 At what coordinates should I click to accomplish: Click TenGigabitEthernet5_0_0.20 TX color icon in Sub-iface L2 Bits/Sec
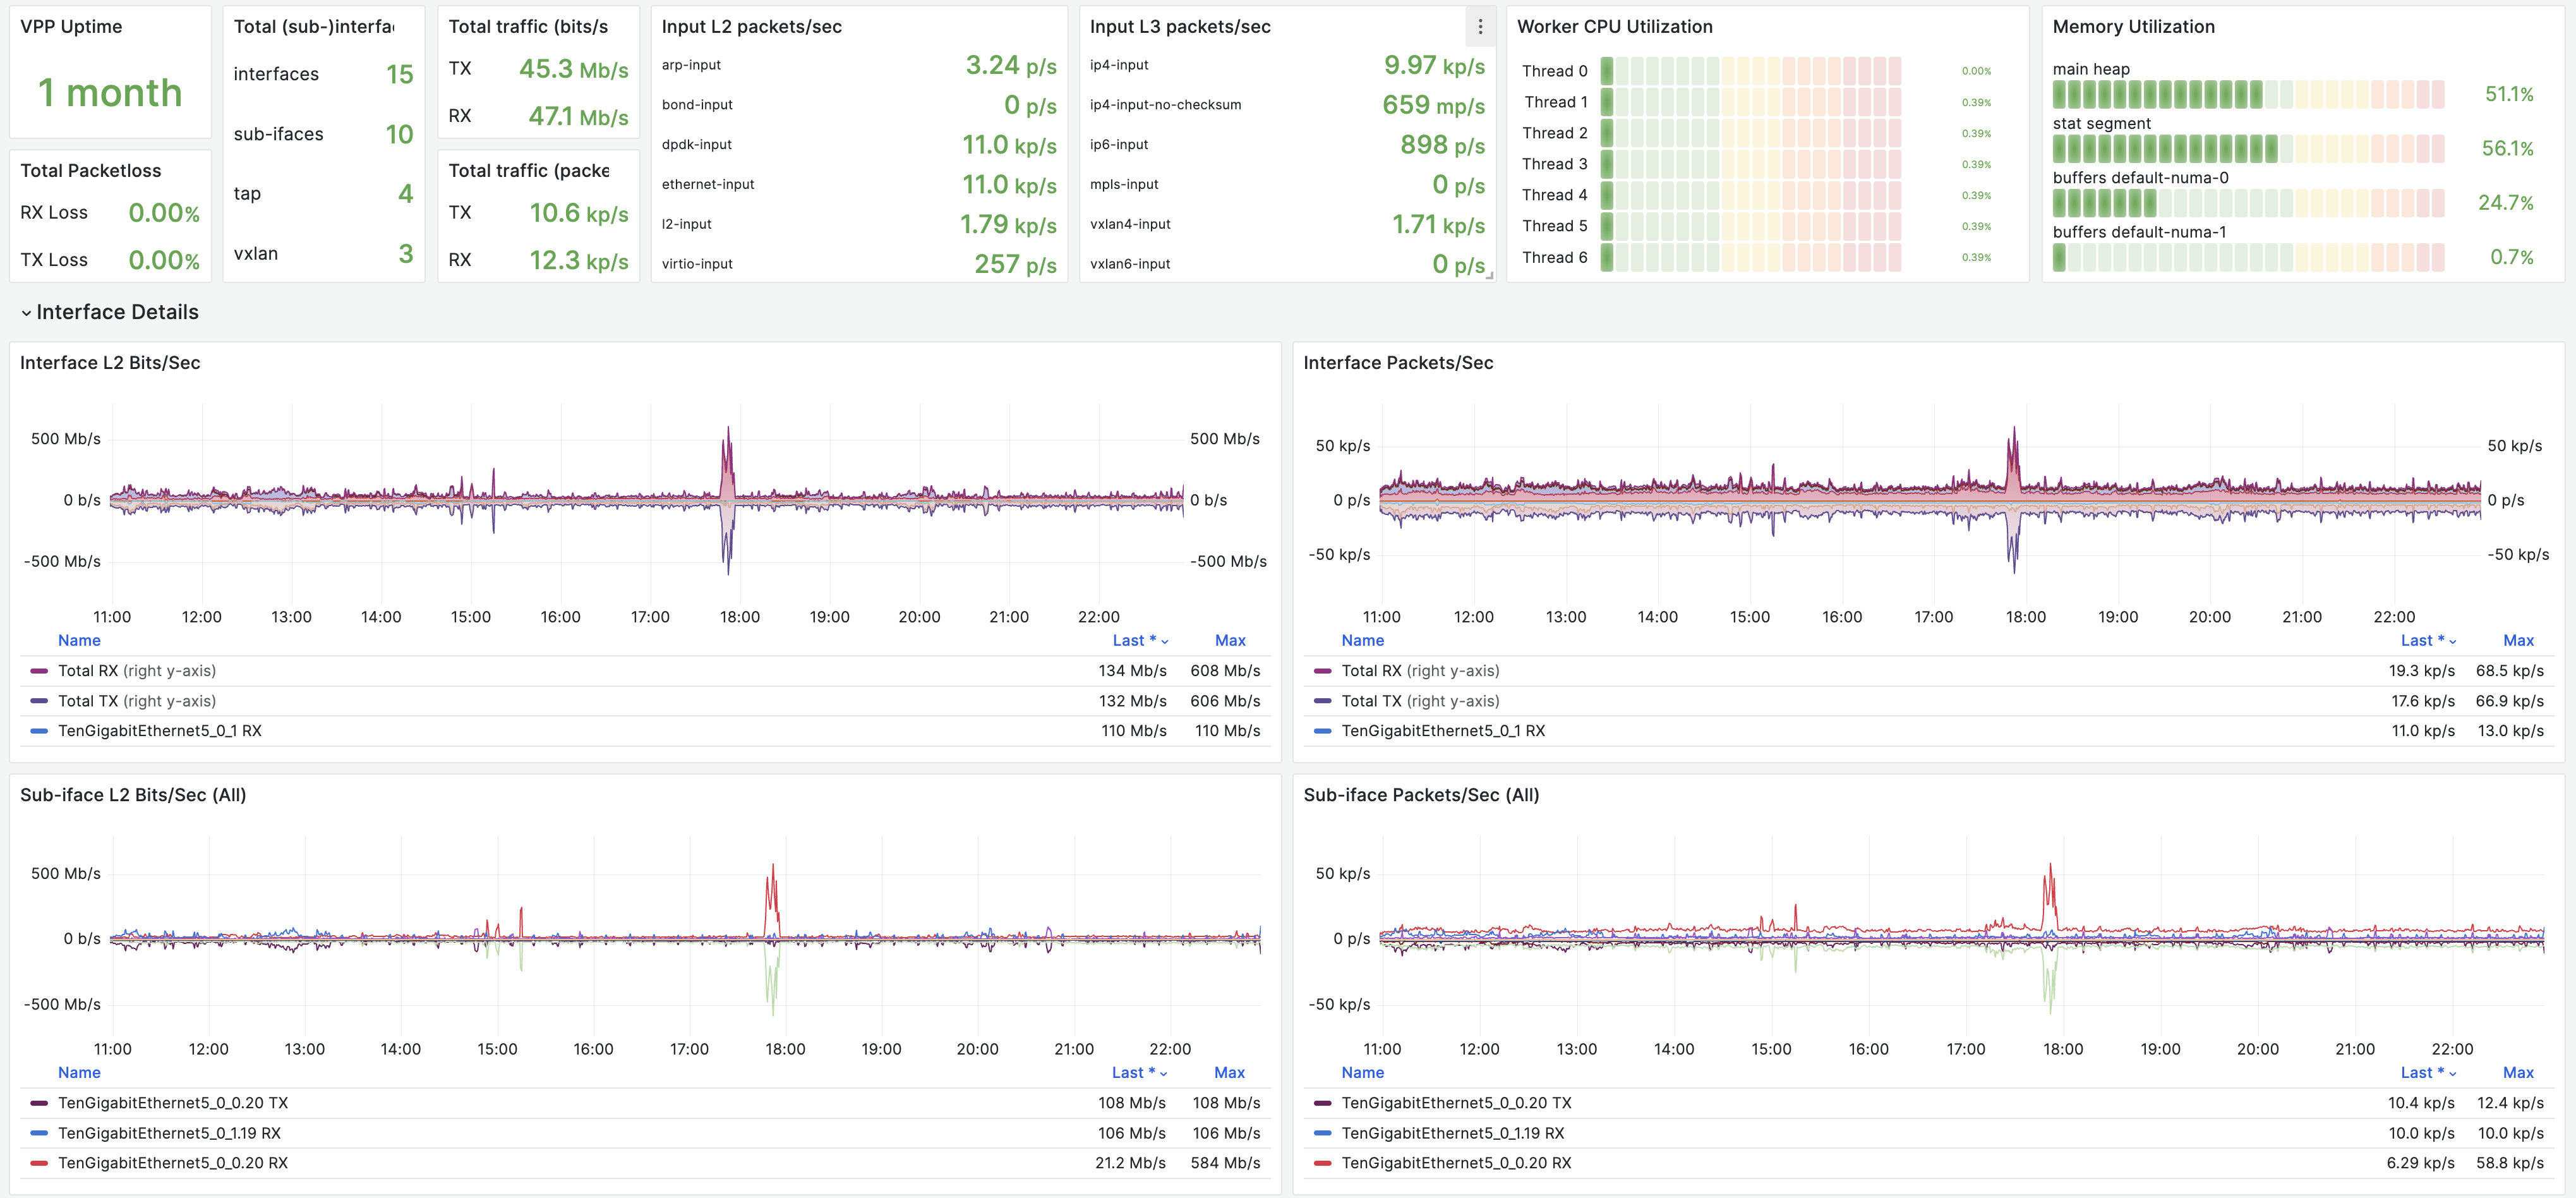coord(39,1103)
